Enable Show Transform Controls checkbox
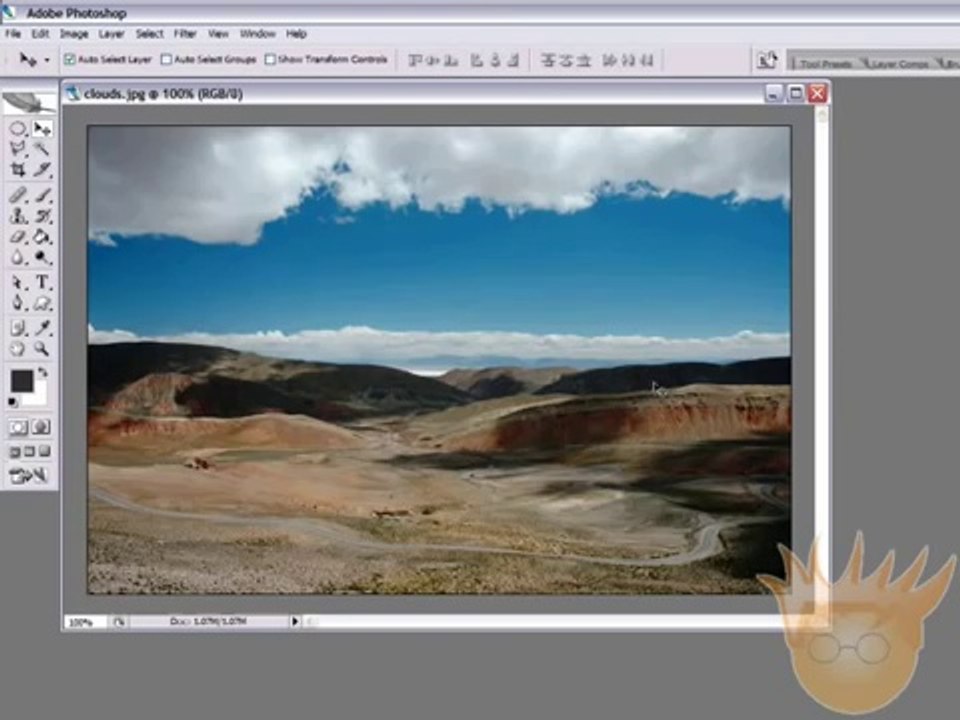The width and height of the screenshot is (960, 720). pos(270,59)
